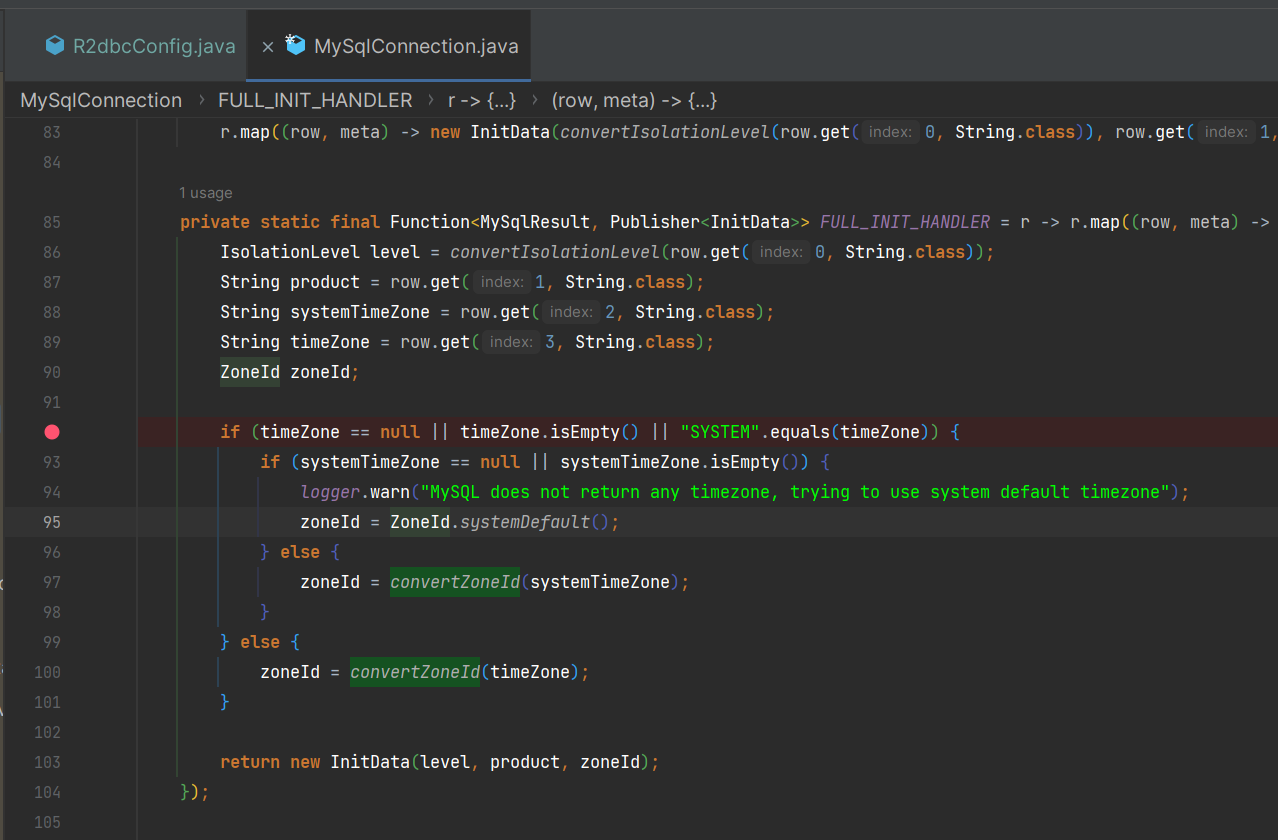The width and height of the screenshot is (1278, 840).
Task: Open the FULL_INIT_HANDLER breadcrumb item
Action: (x=315, y=101)
